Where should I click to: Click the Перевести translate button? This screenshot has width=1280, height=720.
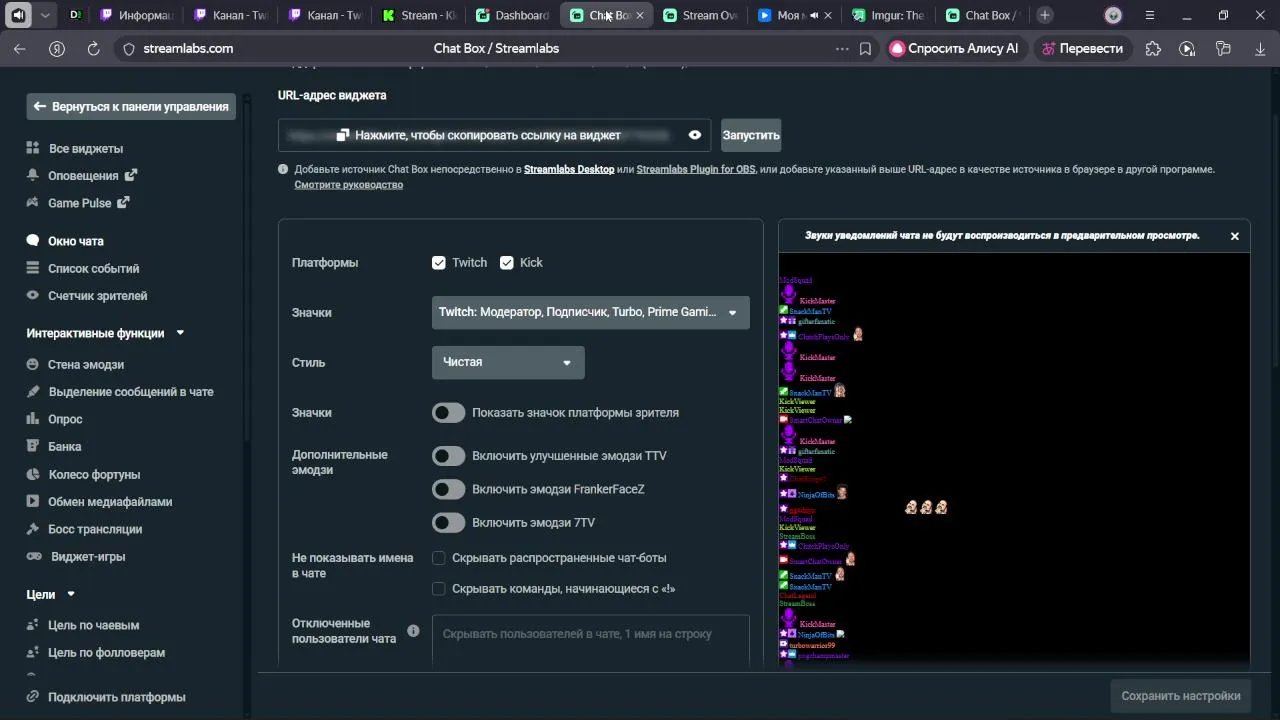1082,48
